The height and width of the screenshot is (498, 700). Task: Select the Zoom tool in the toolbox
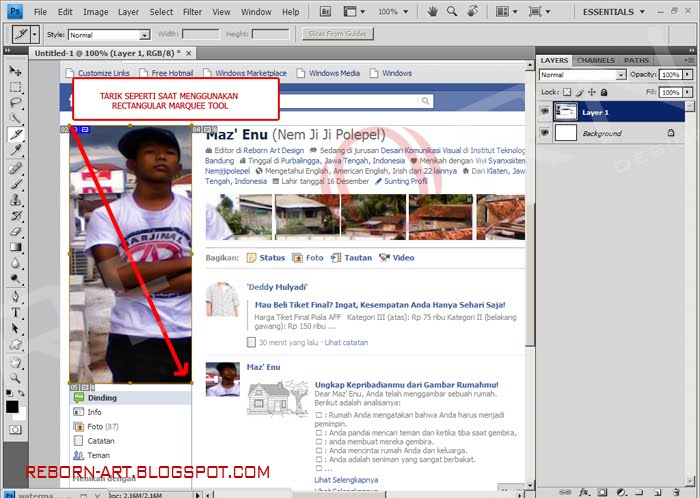(x=15, y=378)
